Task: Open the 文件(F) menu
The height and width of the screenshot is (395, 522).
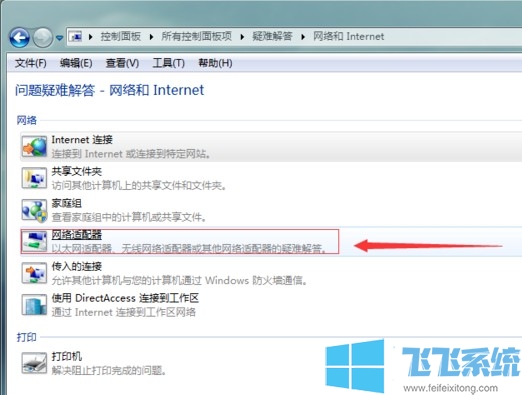Action: tap(31, 63)
